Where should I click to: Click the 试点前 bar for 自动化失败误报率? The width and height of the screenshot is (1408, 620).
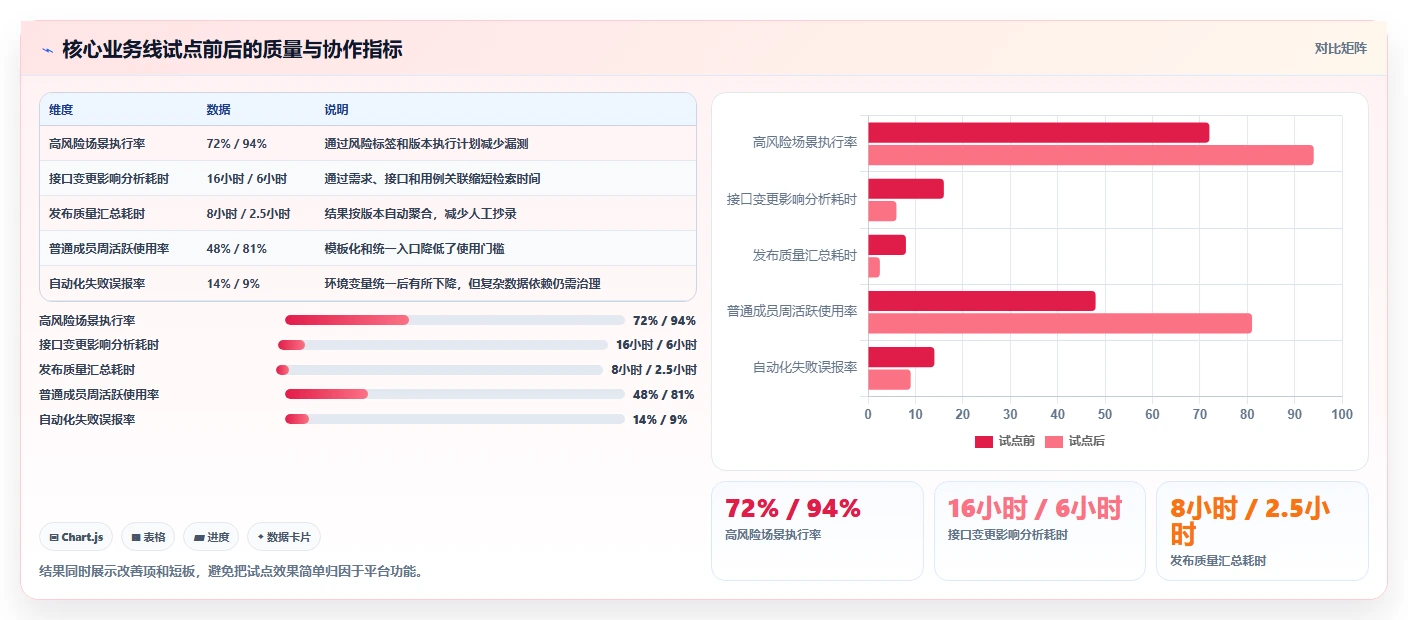point(901,357)
